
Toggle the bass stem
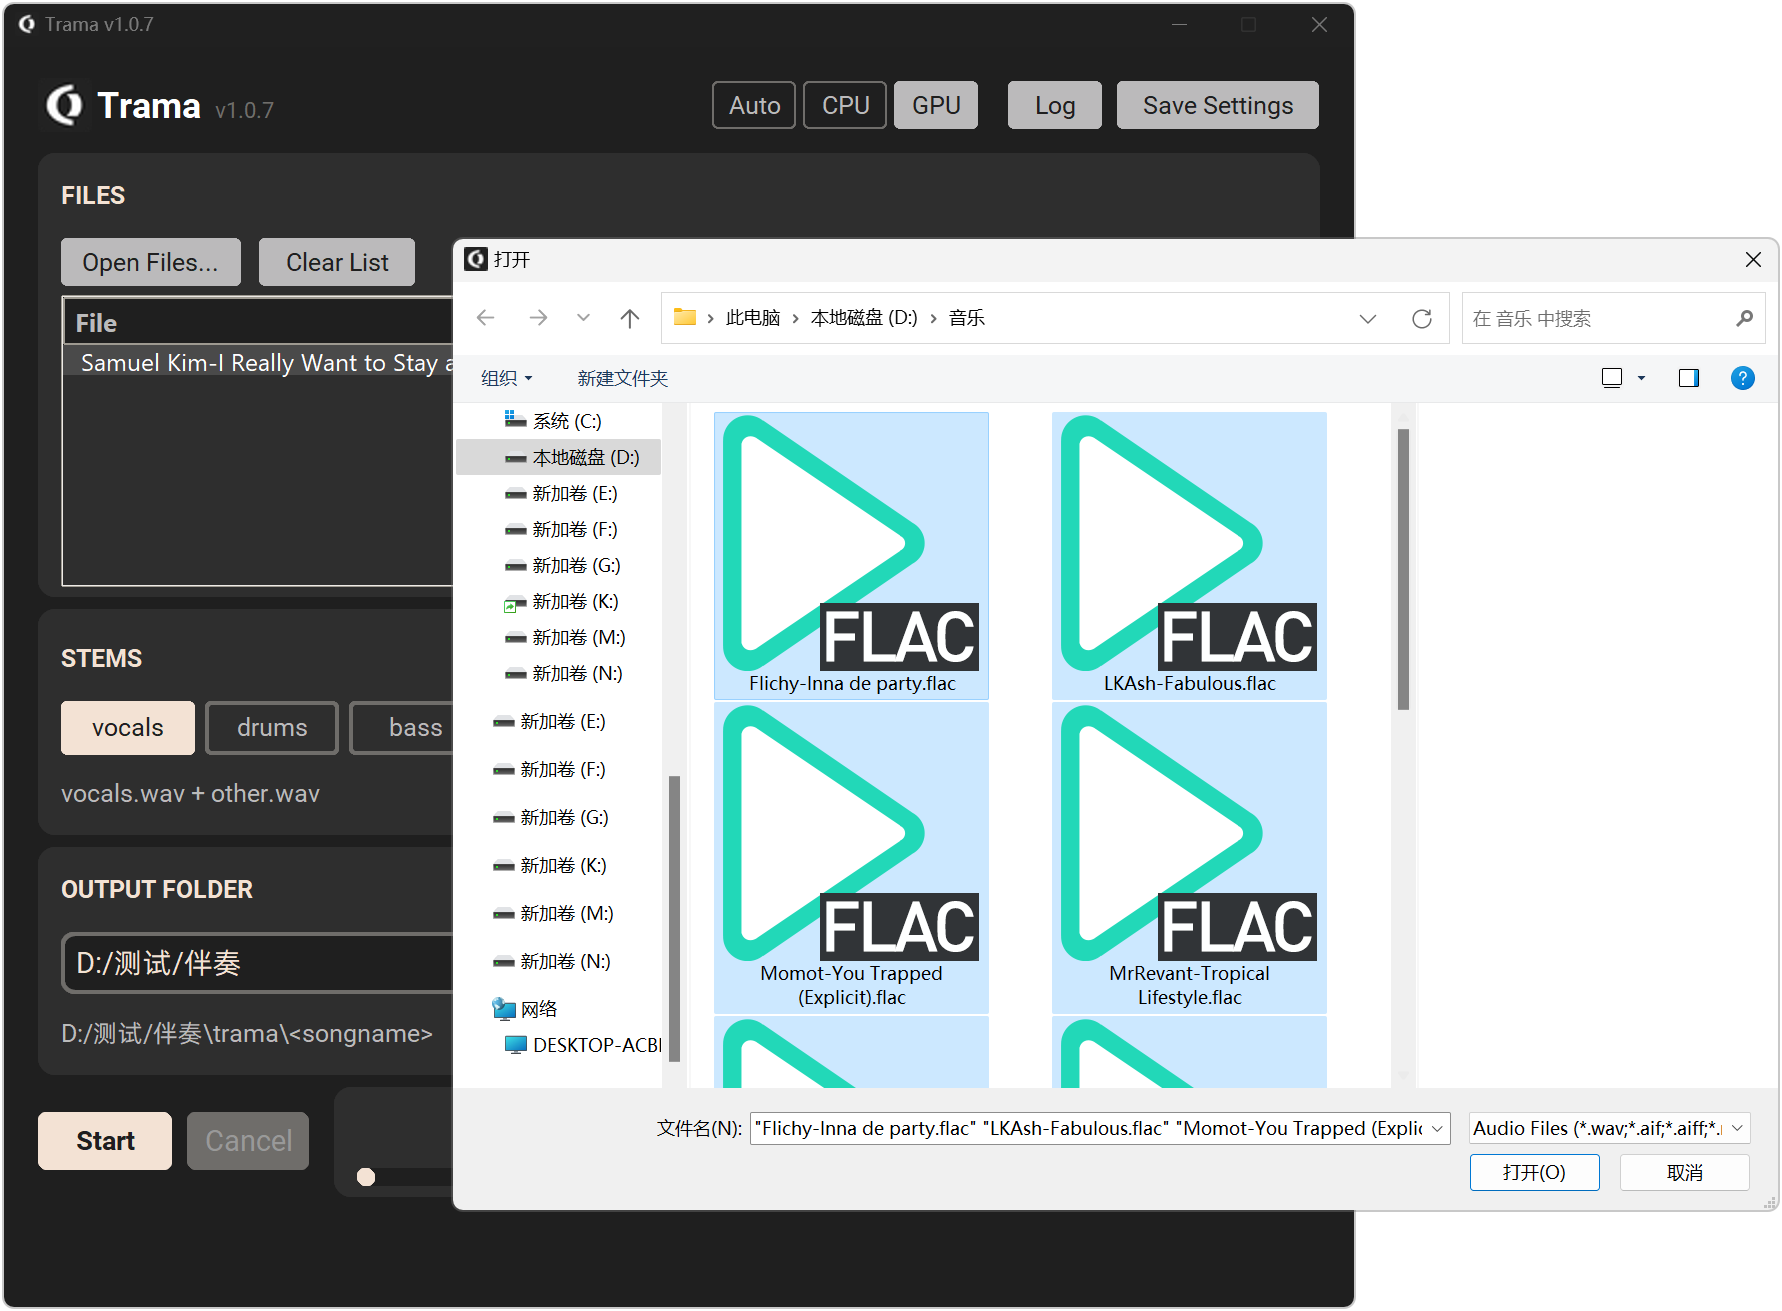(403, 727)
